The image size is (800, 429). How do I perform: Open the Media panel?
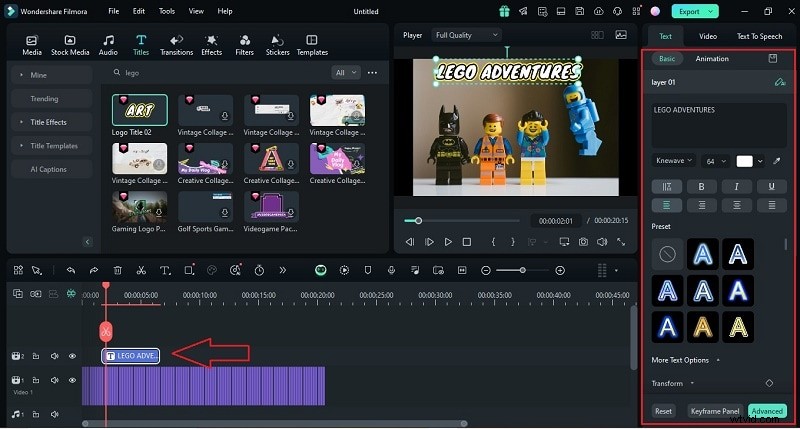click(32, 45)
